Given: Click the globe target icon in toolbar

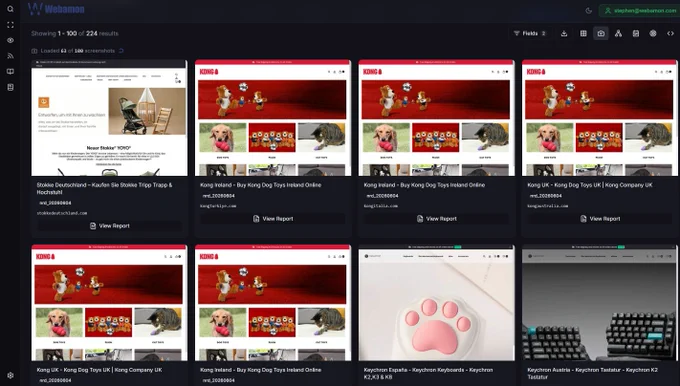Looking at the screenshot, I should tap(653, 33).
